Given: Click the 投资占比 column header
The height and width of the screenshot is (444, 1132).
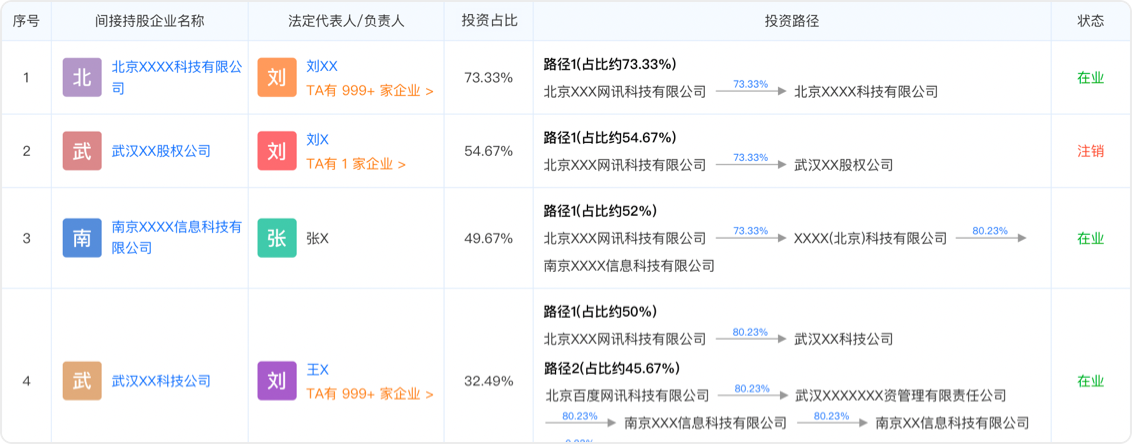Looking at the screenshot, I should (489, 20).
